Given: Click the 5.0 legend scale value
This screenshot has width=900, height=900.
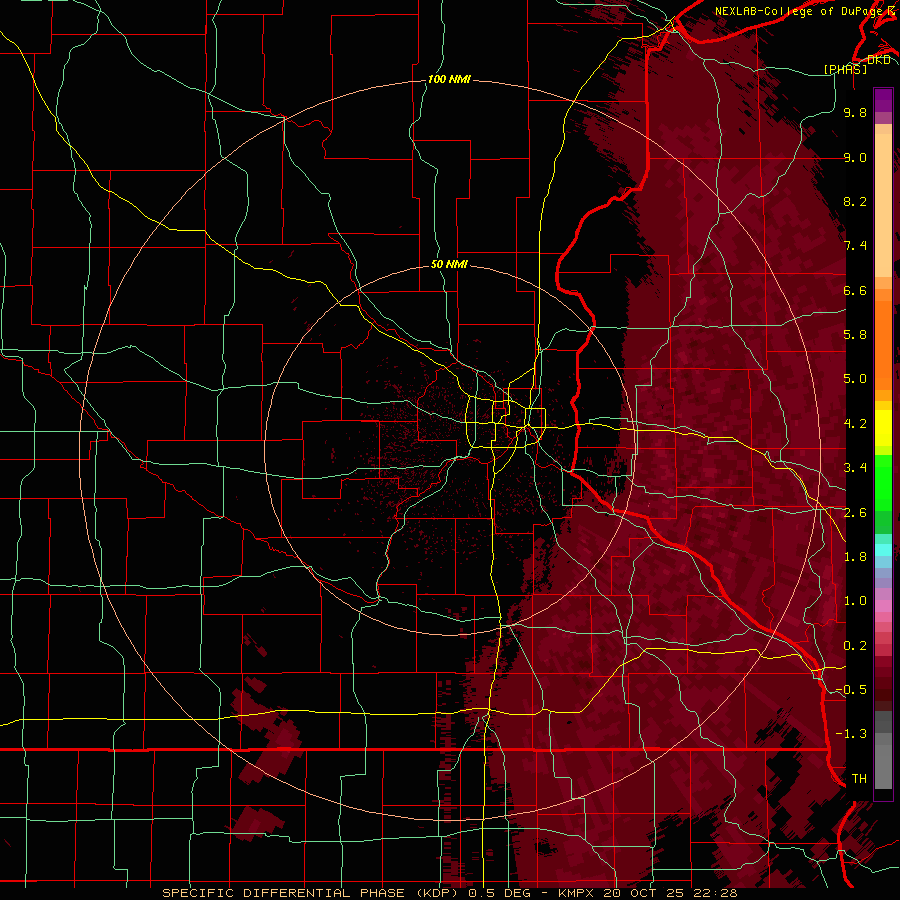Looking at the screenshot, I should point(855,379).
